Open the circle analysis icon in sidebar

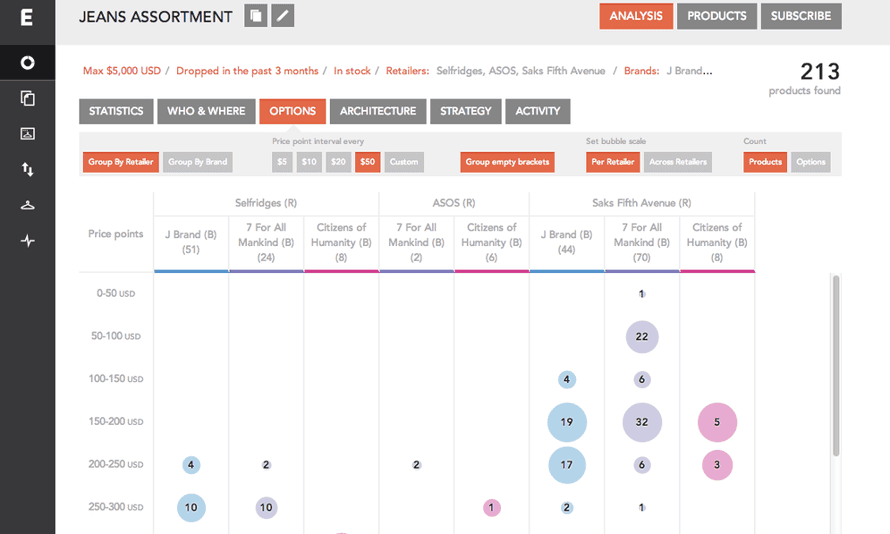point(27,62)
